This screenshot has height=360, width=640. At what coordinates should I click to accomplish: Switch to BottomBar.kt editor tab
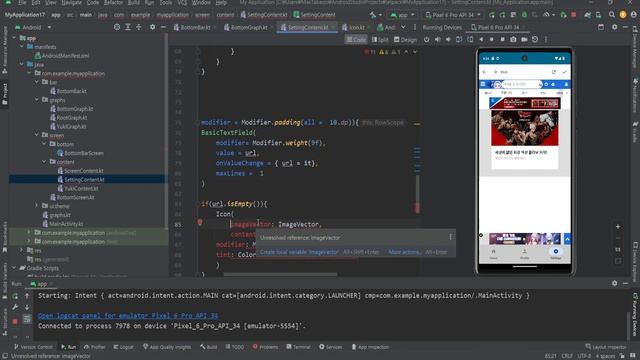pyautogui.click(x=192, y=27)
